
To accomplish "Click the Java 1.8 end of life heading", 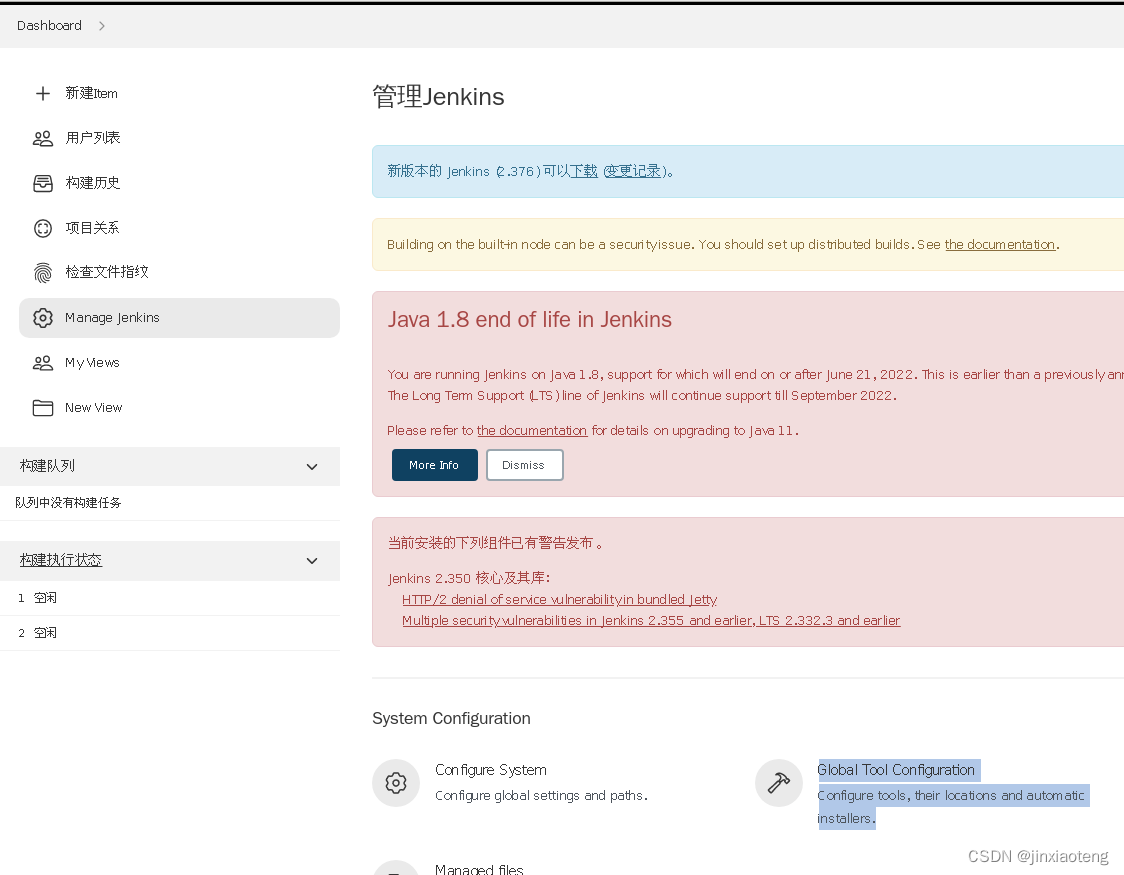I will (x=530, y=320).
